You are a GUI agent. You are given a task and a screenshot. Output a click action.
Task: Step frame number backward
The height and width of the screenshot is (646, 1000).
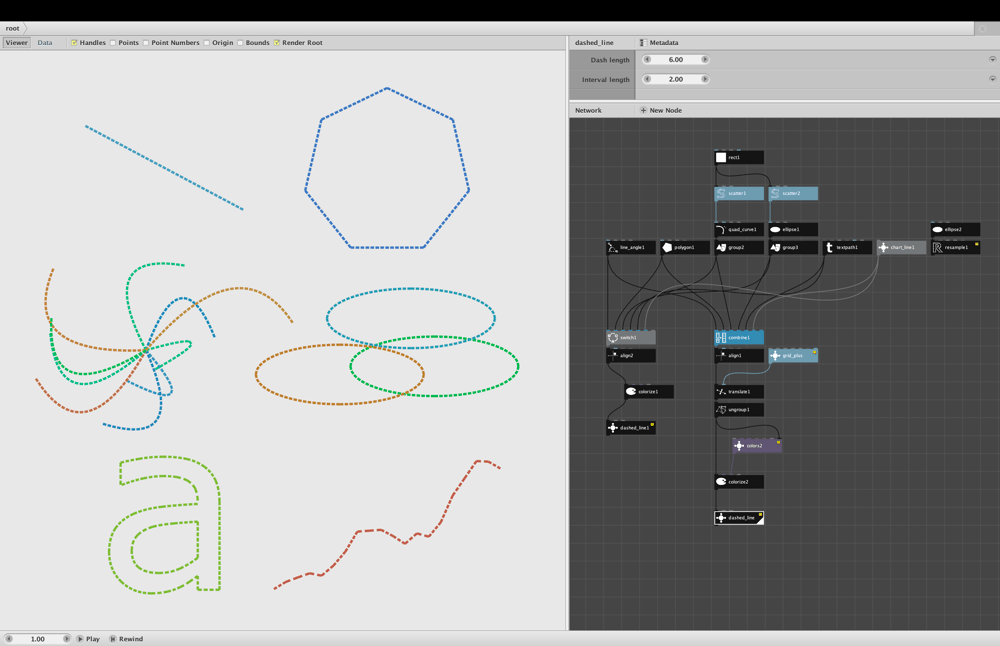coord(9,638)
